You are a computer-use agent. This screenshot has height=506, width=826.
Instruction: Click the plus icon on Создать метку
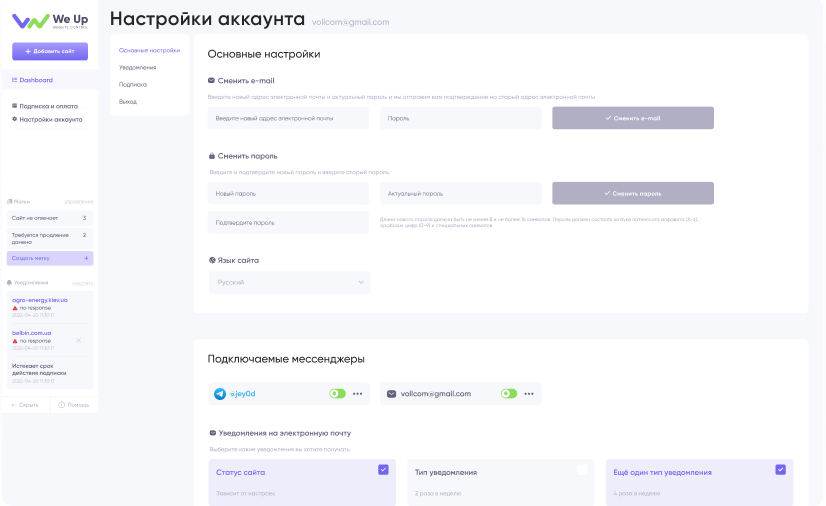pyautogui.click(x=86, y=258)
